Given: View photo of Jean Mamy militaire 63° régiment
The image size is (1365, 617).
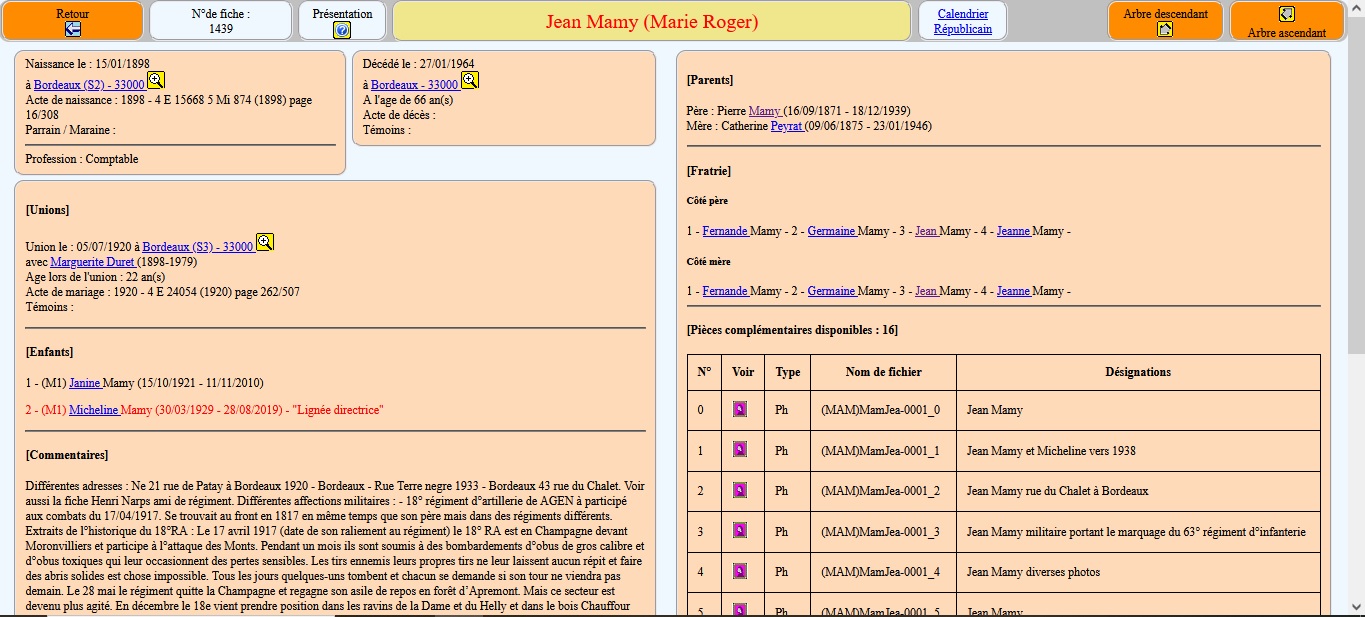Looking at the screenshot, I should click(x=740, y=531).
